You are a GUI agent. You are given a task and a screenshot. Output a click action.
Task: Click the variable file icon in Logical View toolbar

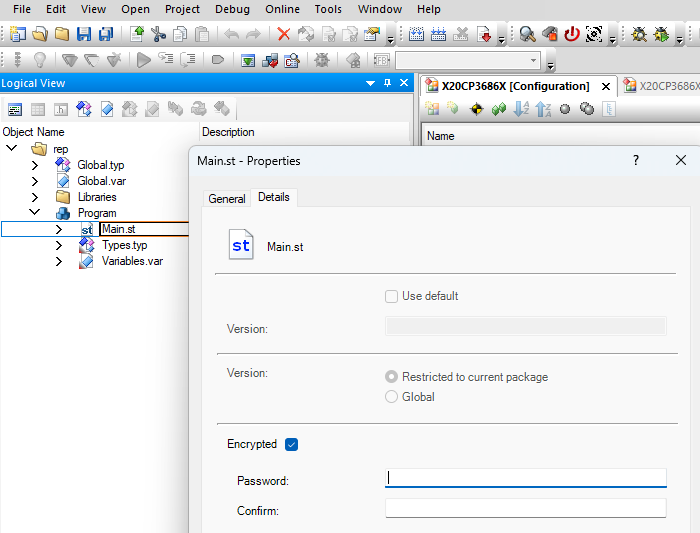point(107,109)
